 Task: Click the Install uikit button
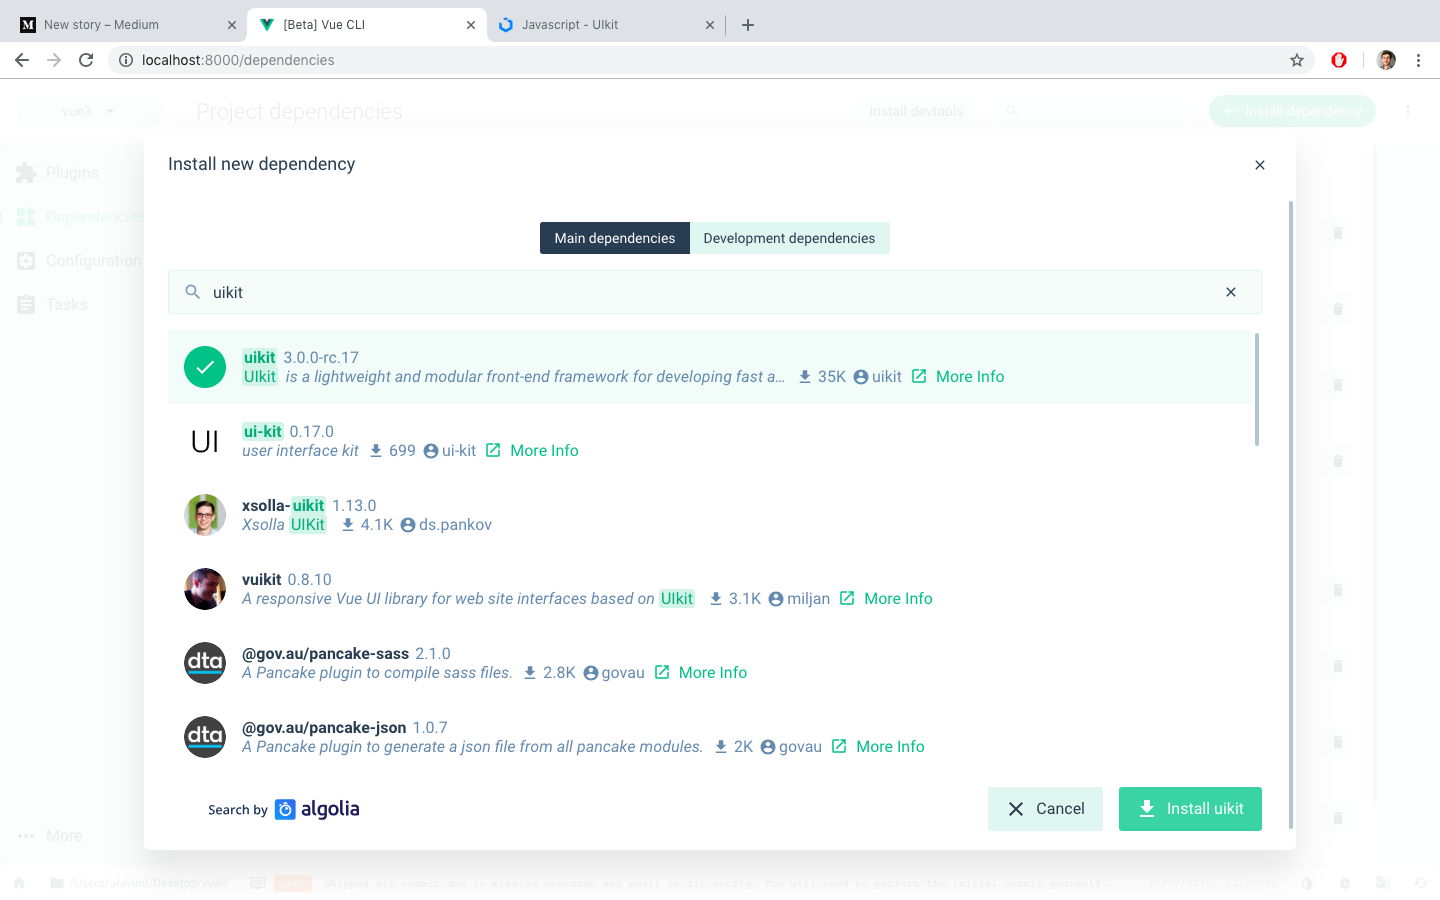coord(1190,809)
